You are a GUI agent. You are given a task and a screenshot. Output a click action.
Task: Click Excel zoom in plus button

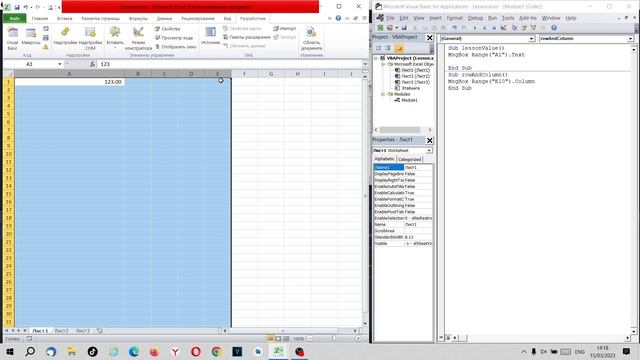point(358,339)
